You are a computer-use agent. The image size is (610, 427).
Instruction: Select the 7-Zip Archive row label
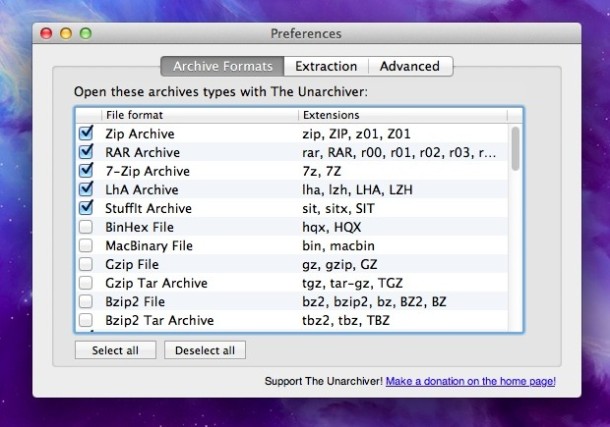(147, 171)
